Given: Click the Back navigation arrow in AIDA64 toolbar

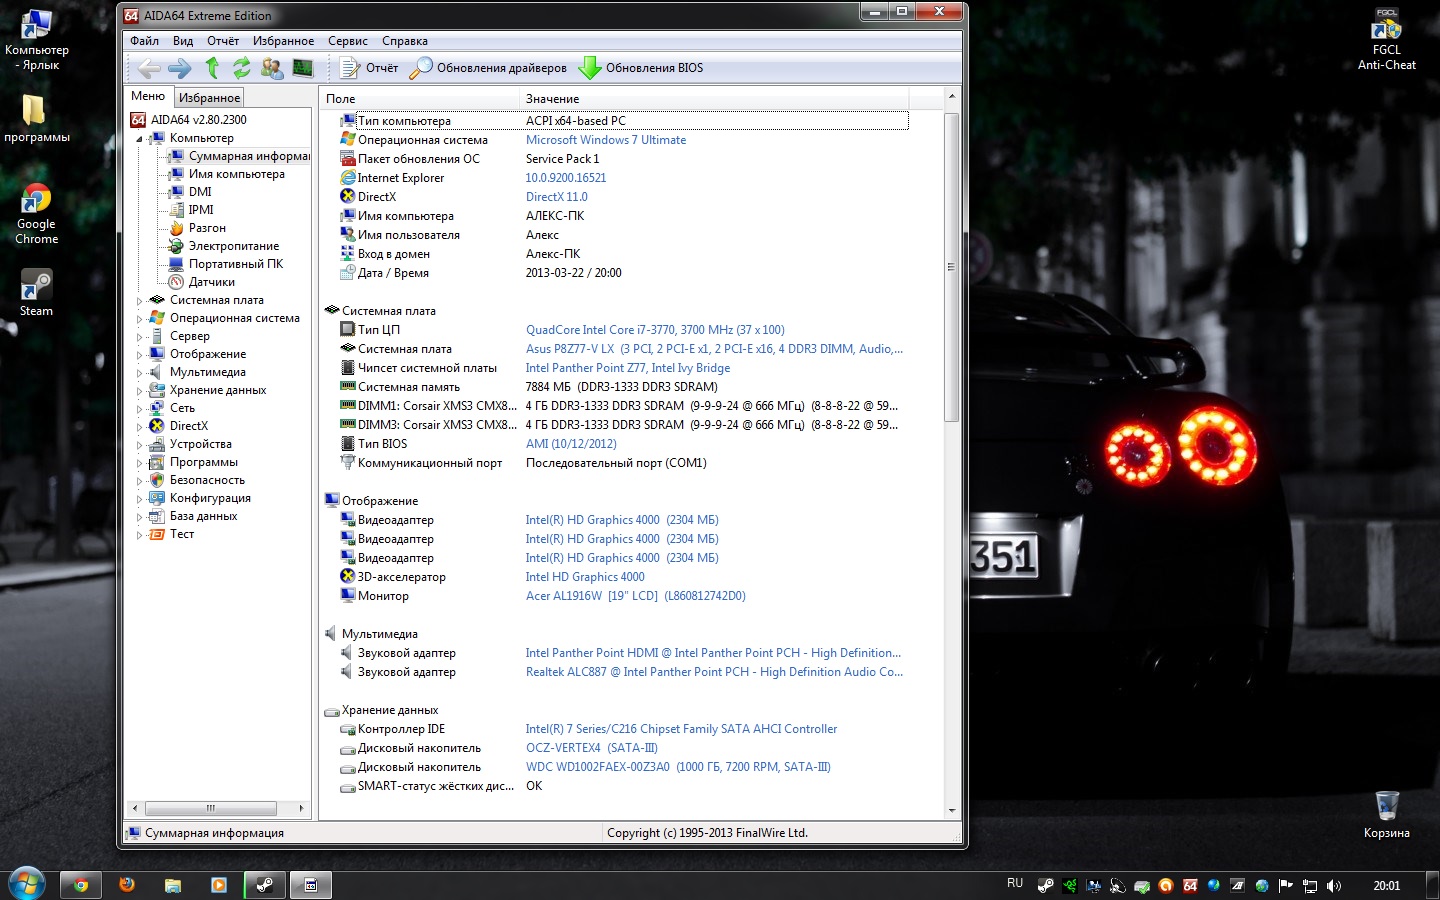Looking at the screenshot, I should pyautogui.click(x=149, y=68).
